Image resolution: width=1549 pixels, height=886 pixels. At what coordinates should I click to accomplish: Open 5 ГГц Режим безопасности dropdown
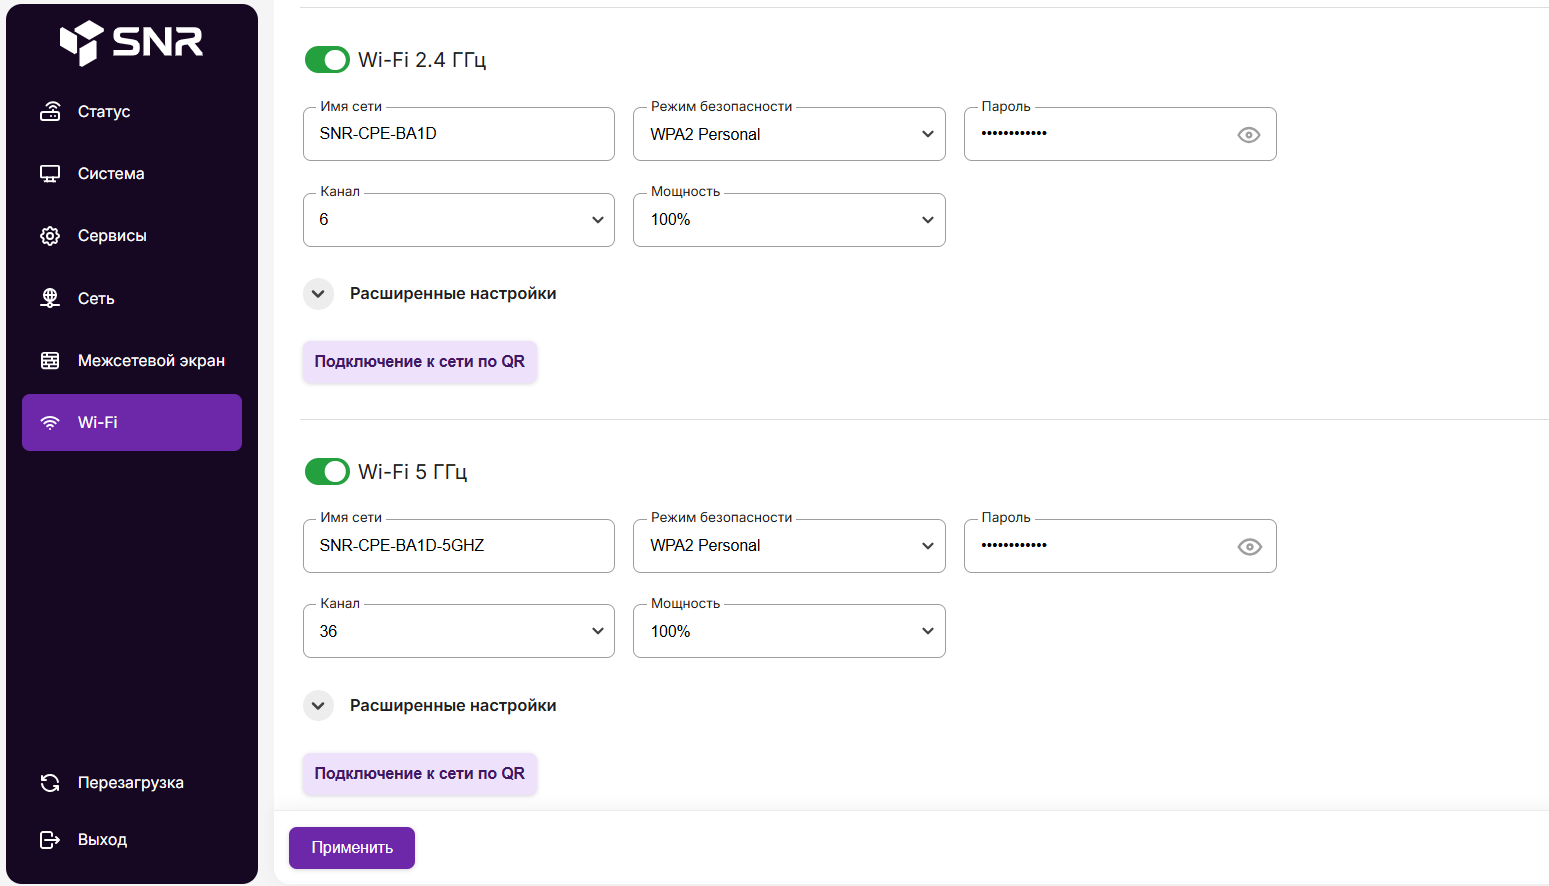[788, 546]
